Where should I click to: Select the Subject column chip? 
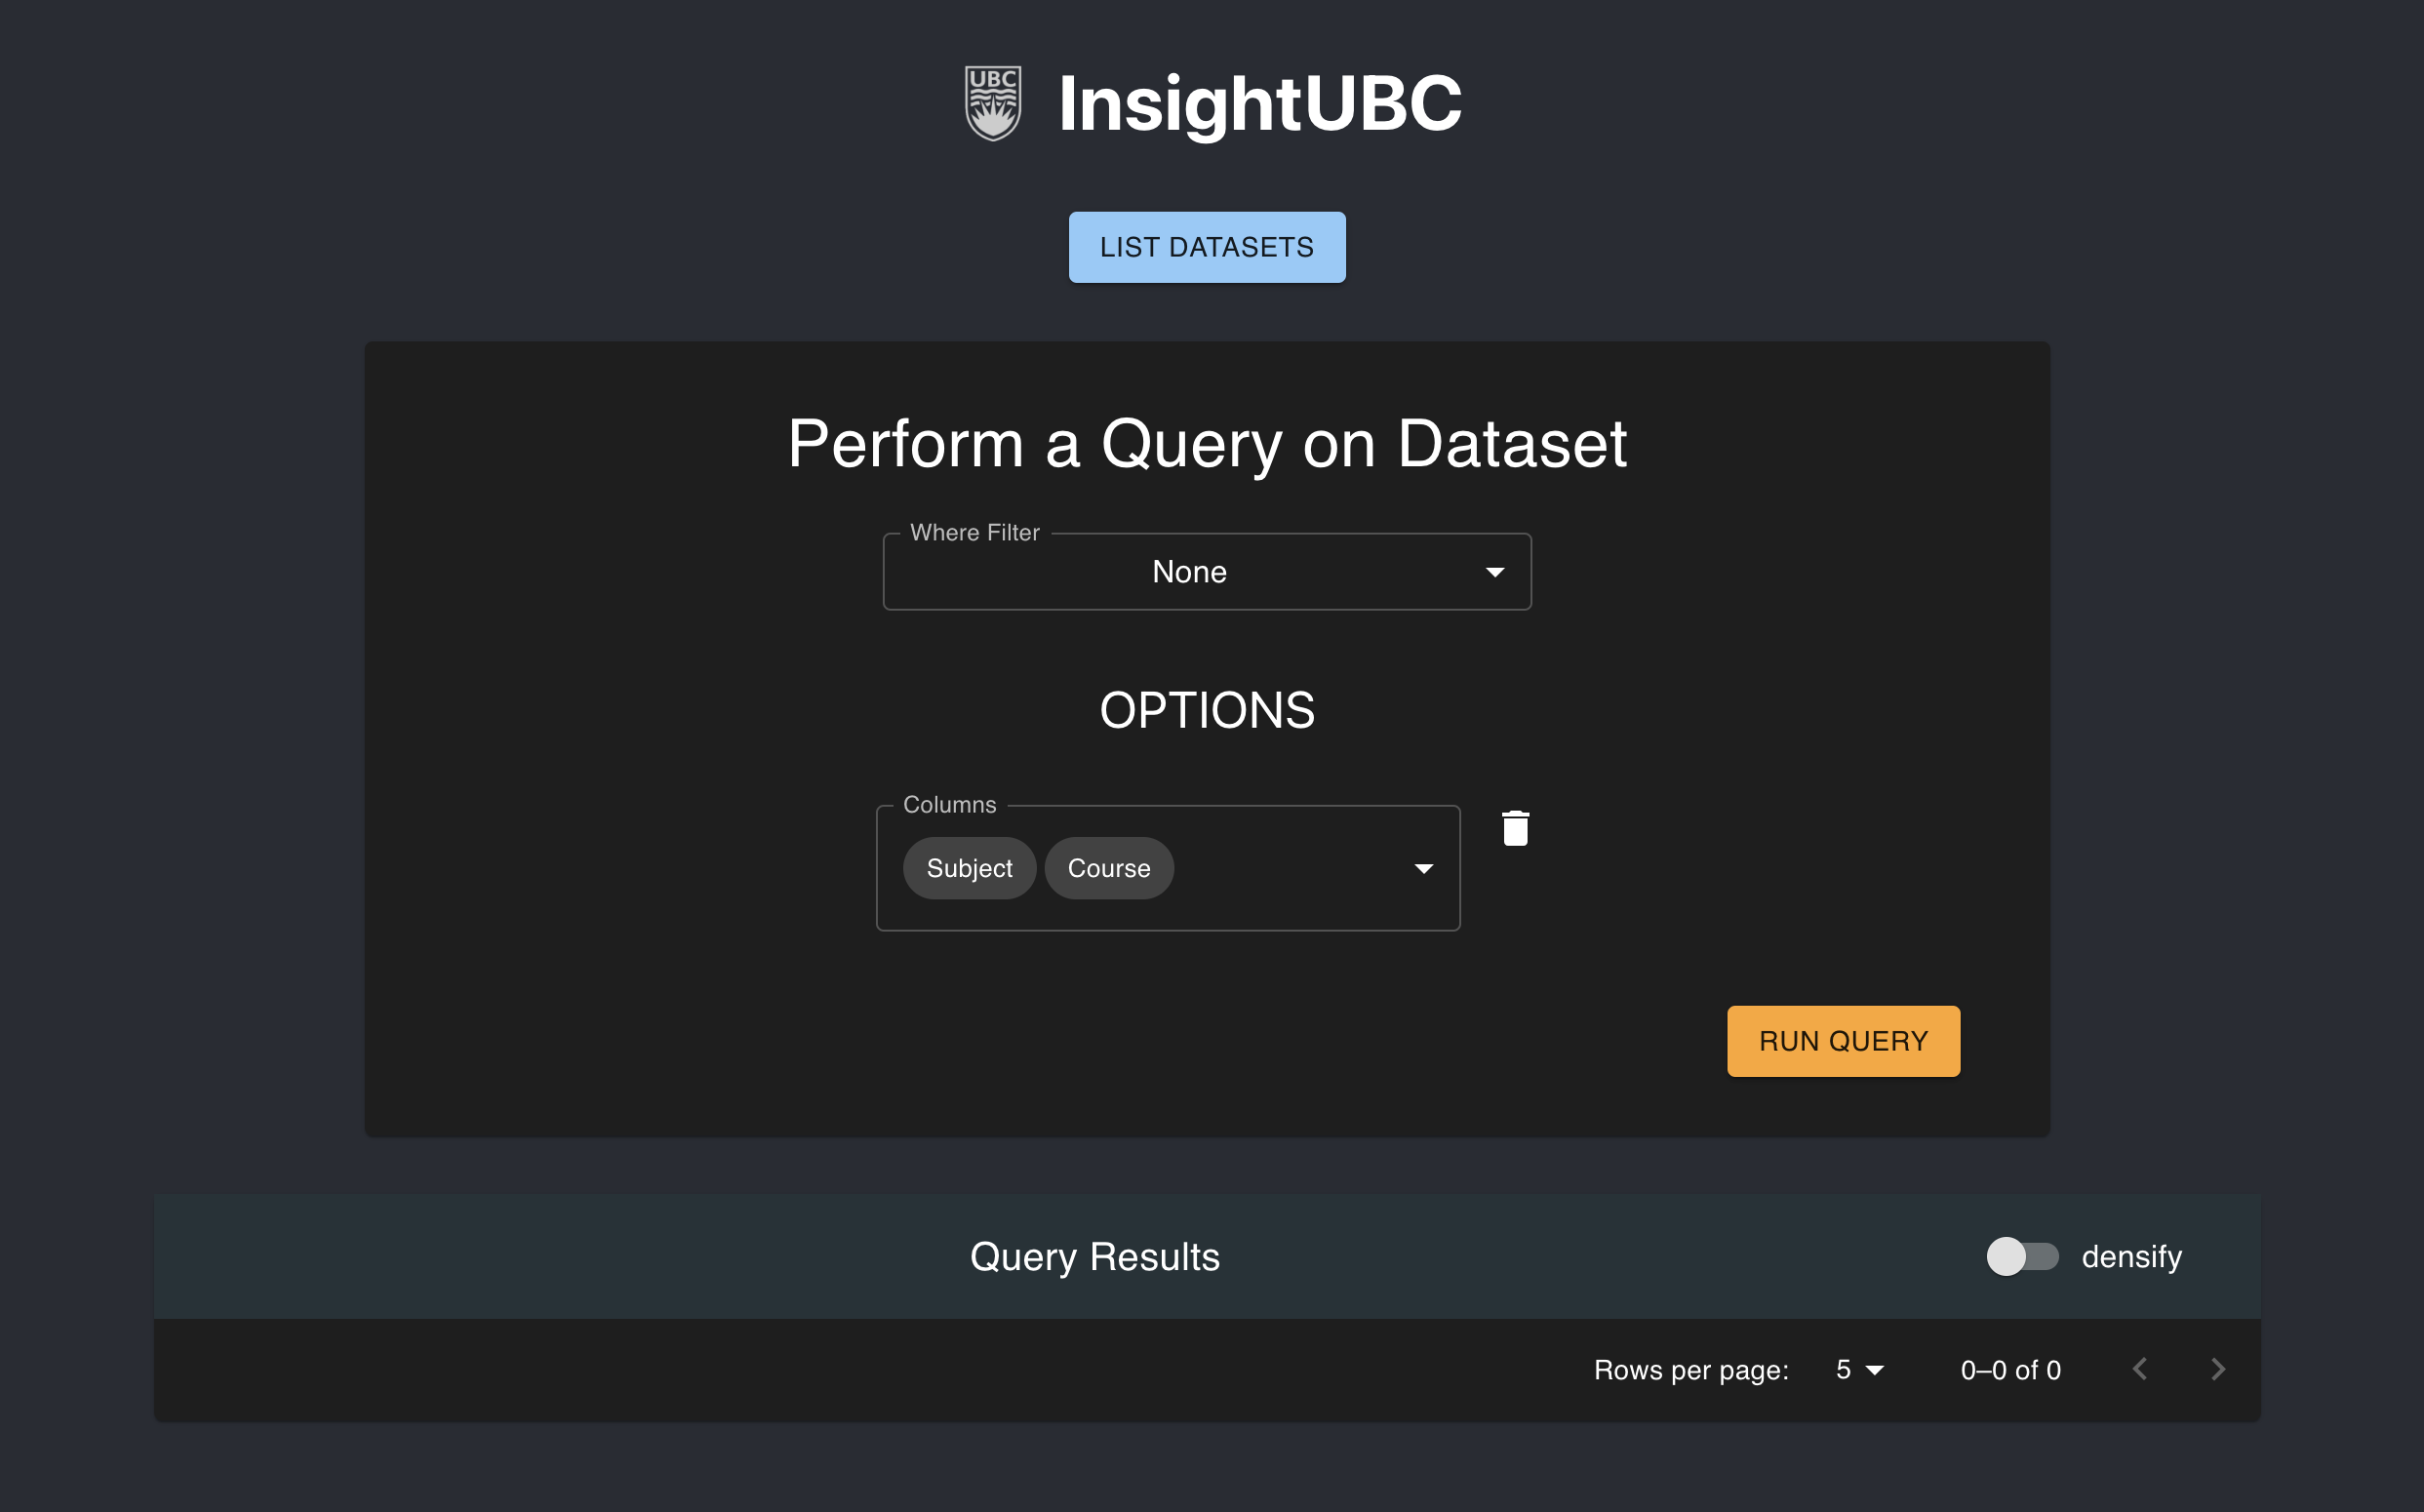[x=969, y=868]
